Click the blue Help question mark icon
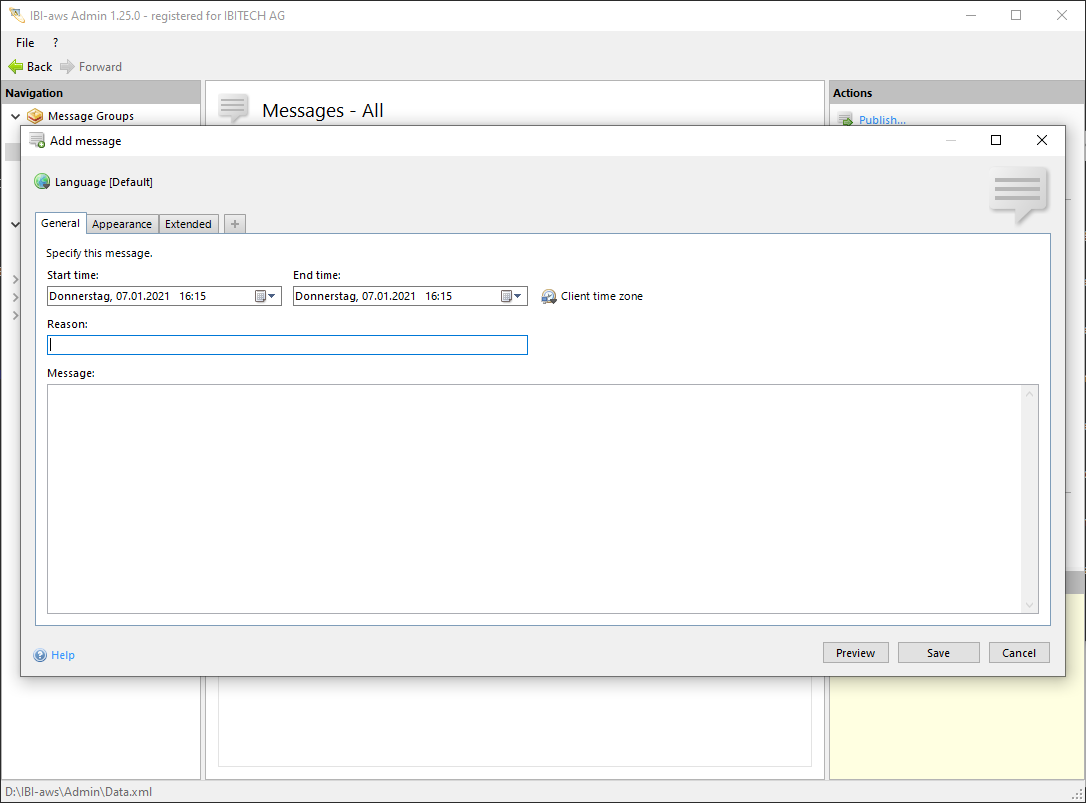The image size is (1086, 803). click(40, 655)
